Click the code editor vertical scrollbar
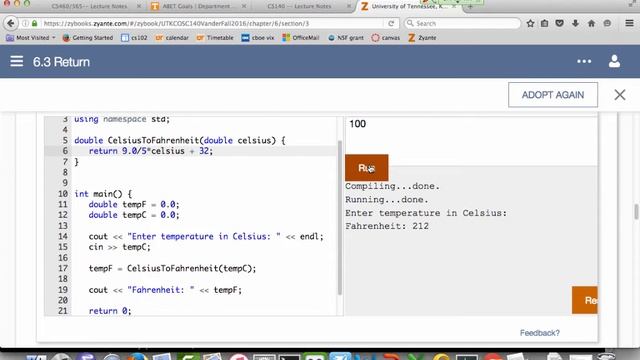Screen dimensions: 640x360 340,217
